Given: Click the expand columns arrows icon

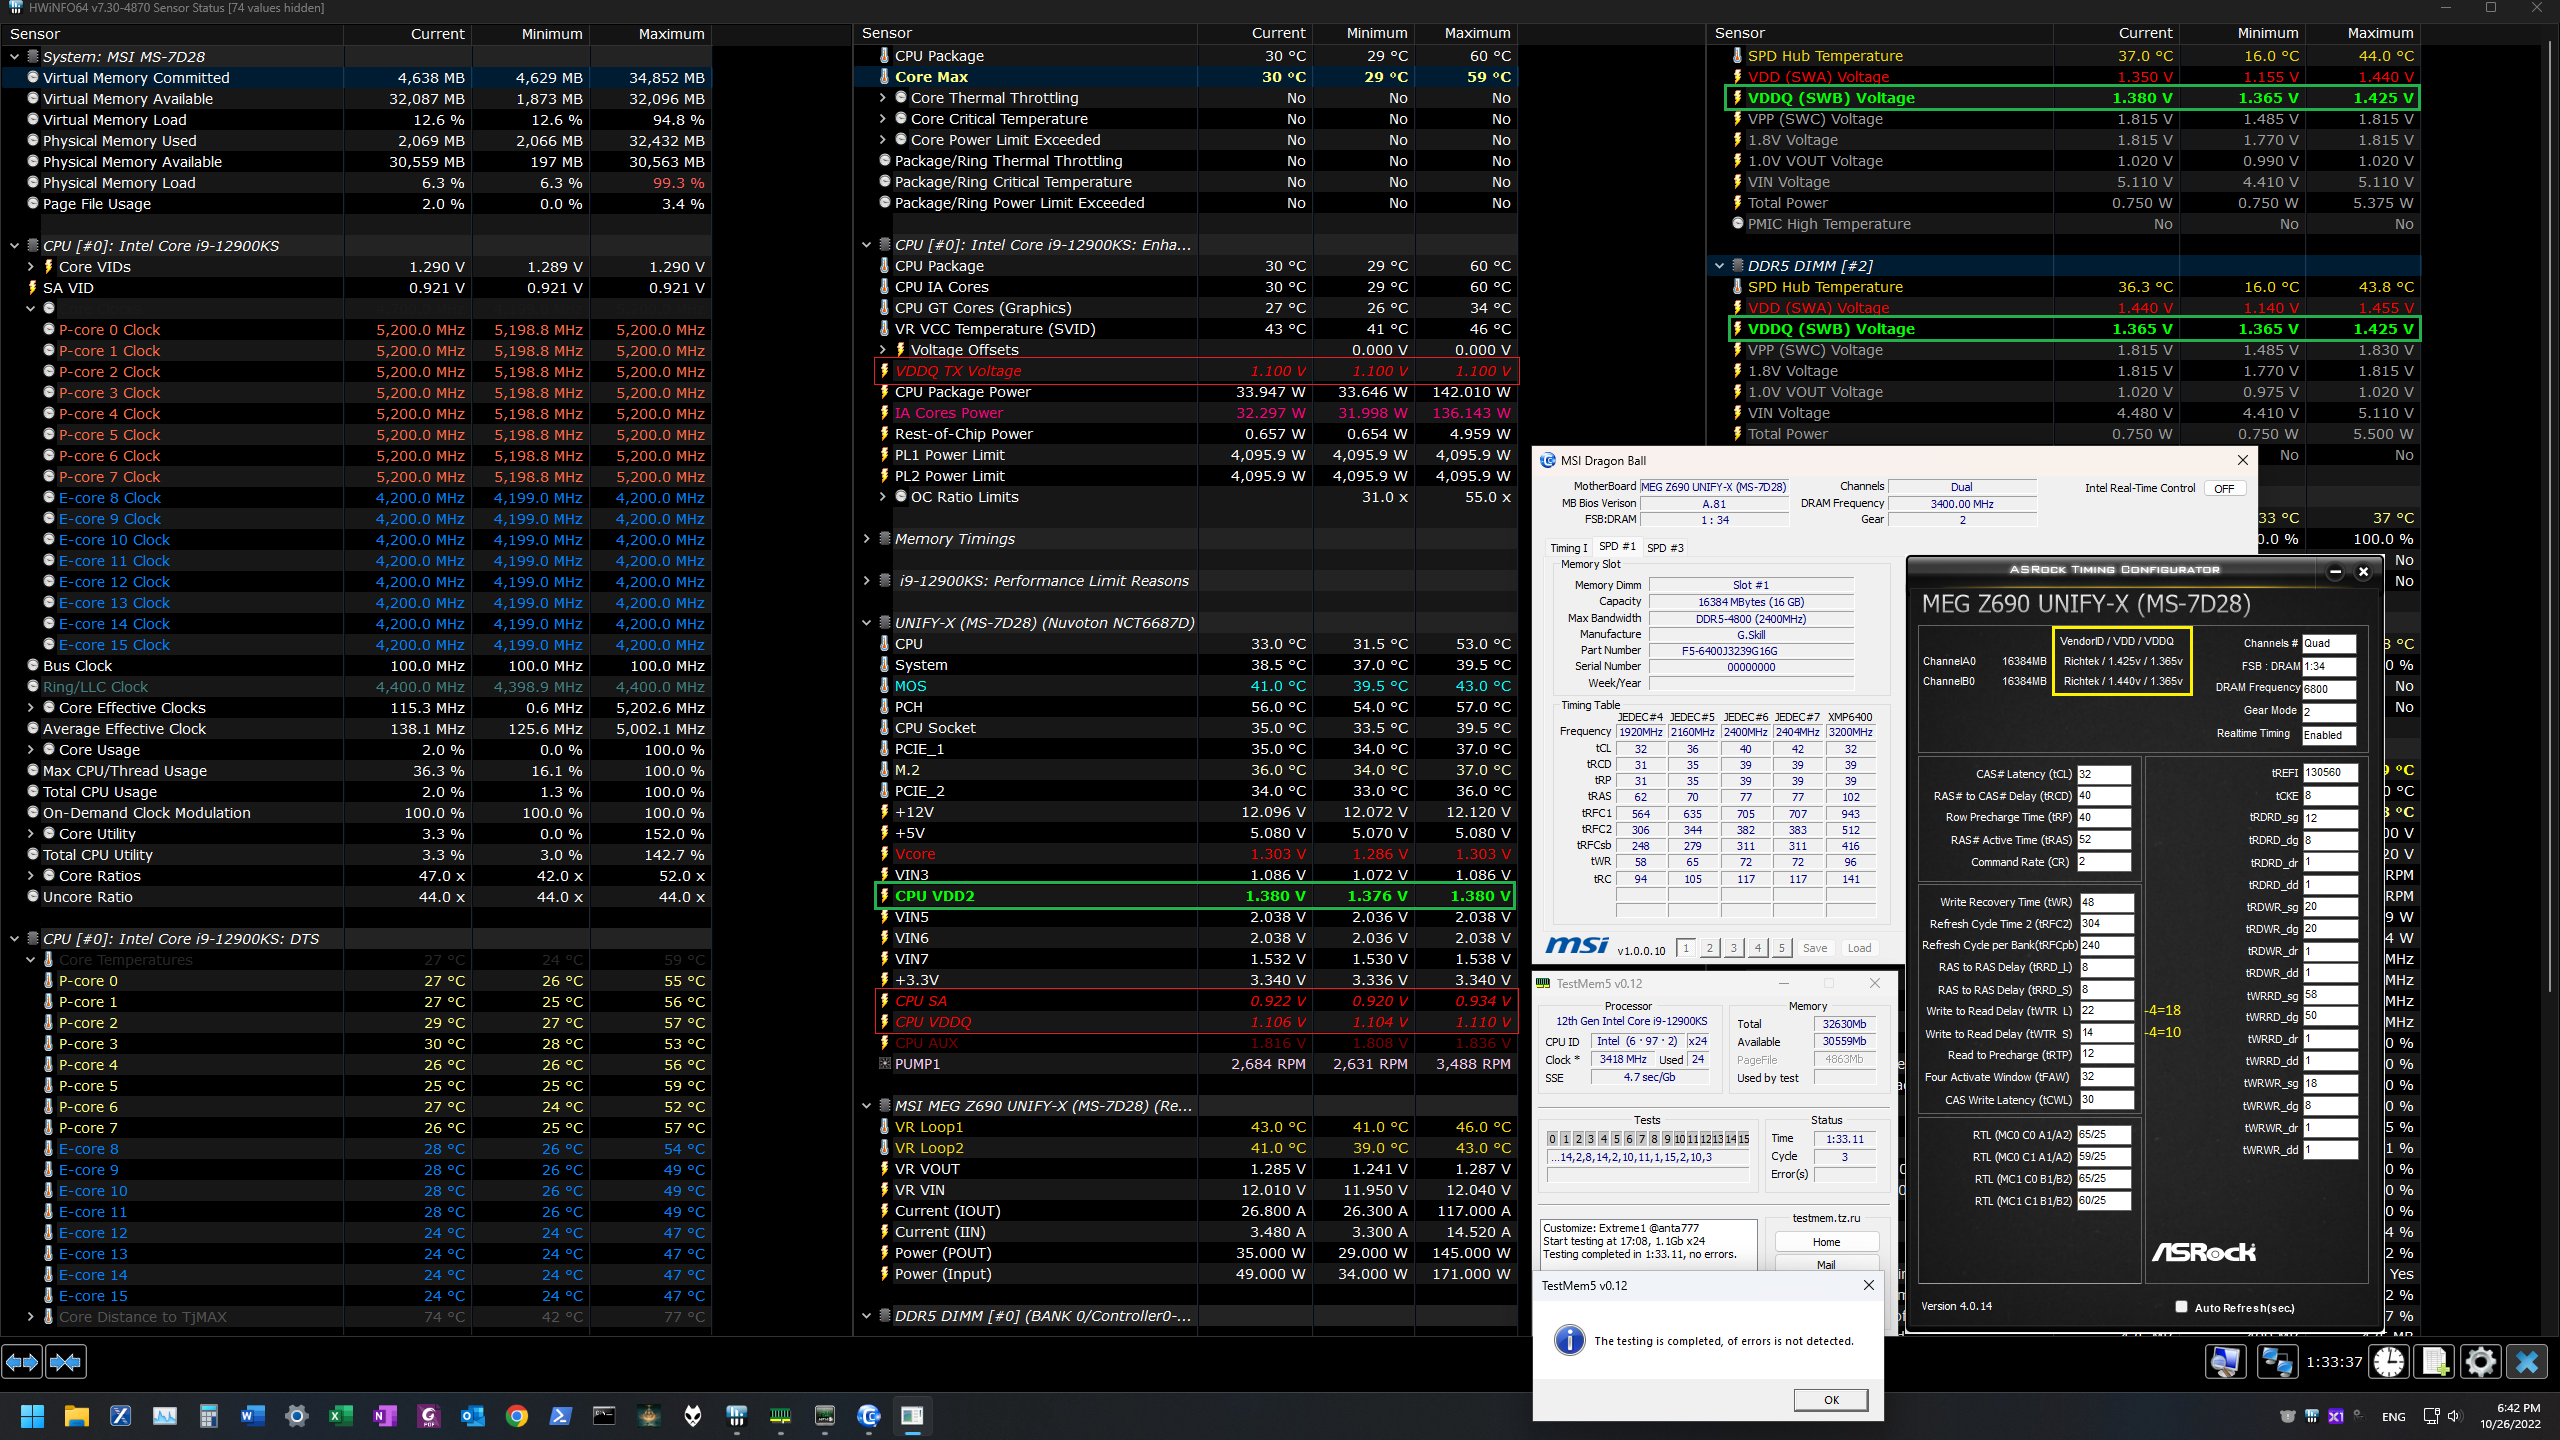Looking at the screenshot, I should [22, 1362].
